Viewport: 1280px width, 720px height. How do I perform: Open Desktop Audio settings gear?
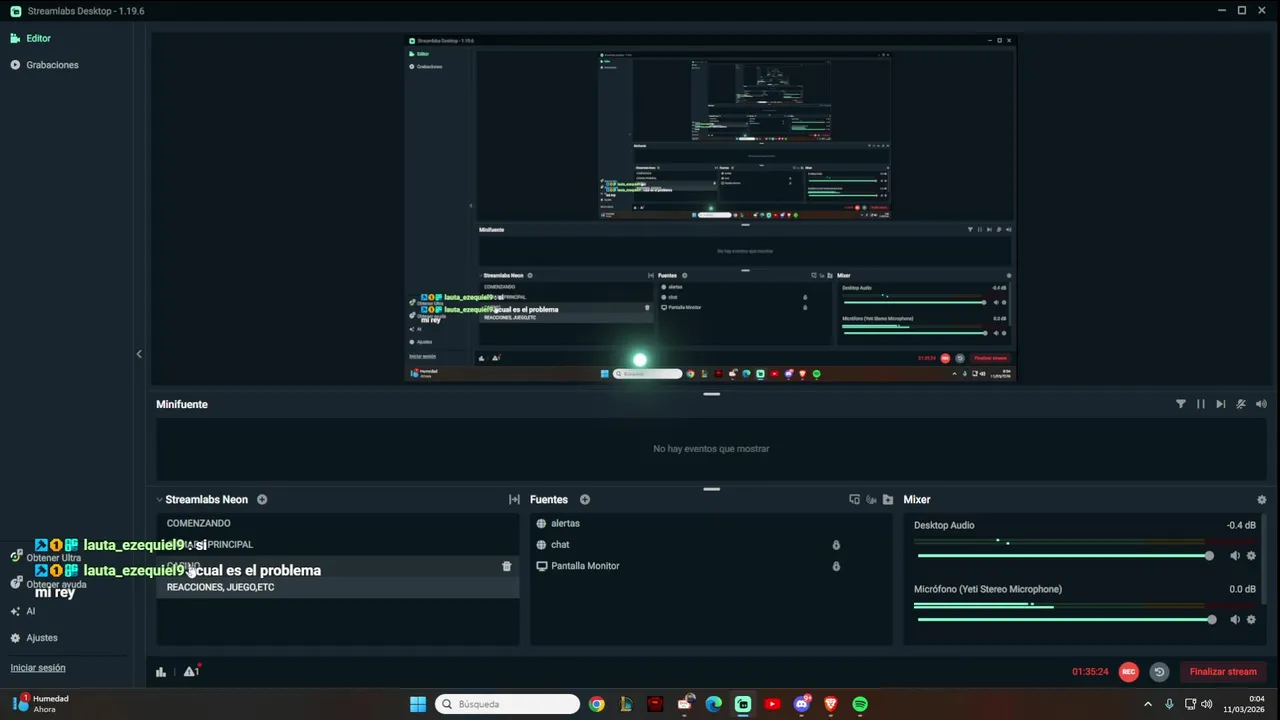[x=1251, y=556]
